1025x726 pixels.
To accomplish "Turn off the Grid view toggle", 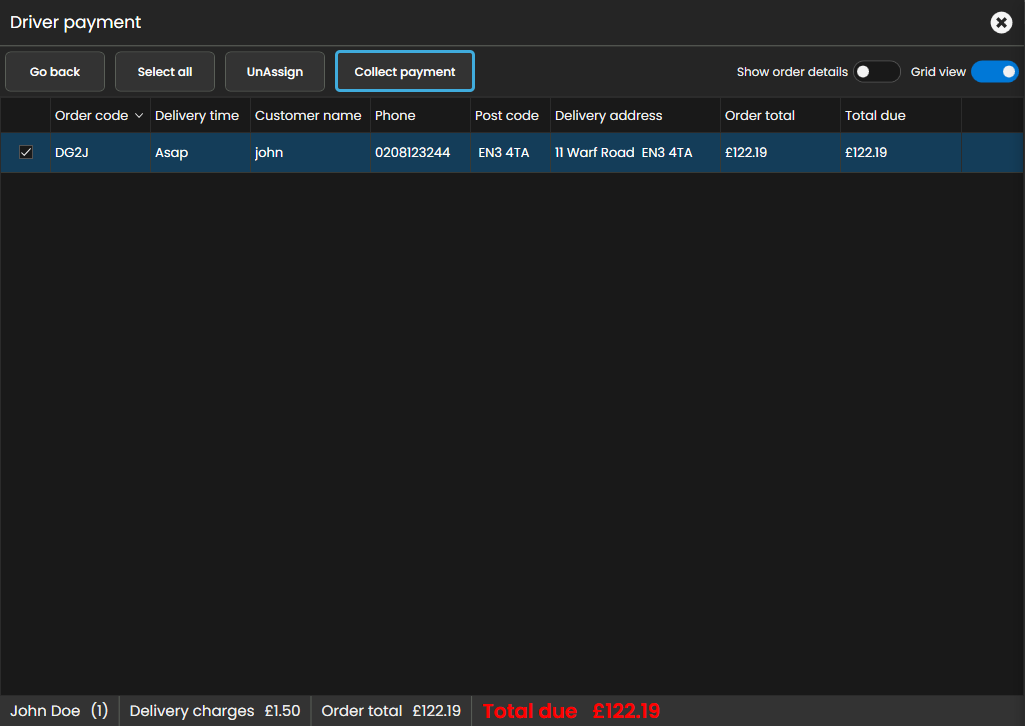I will point(994,72).
